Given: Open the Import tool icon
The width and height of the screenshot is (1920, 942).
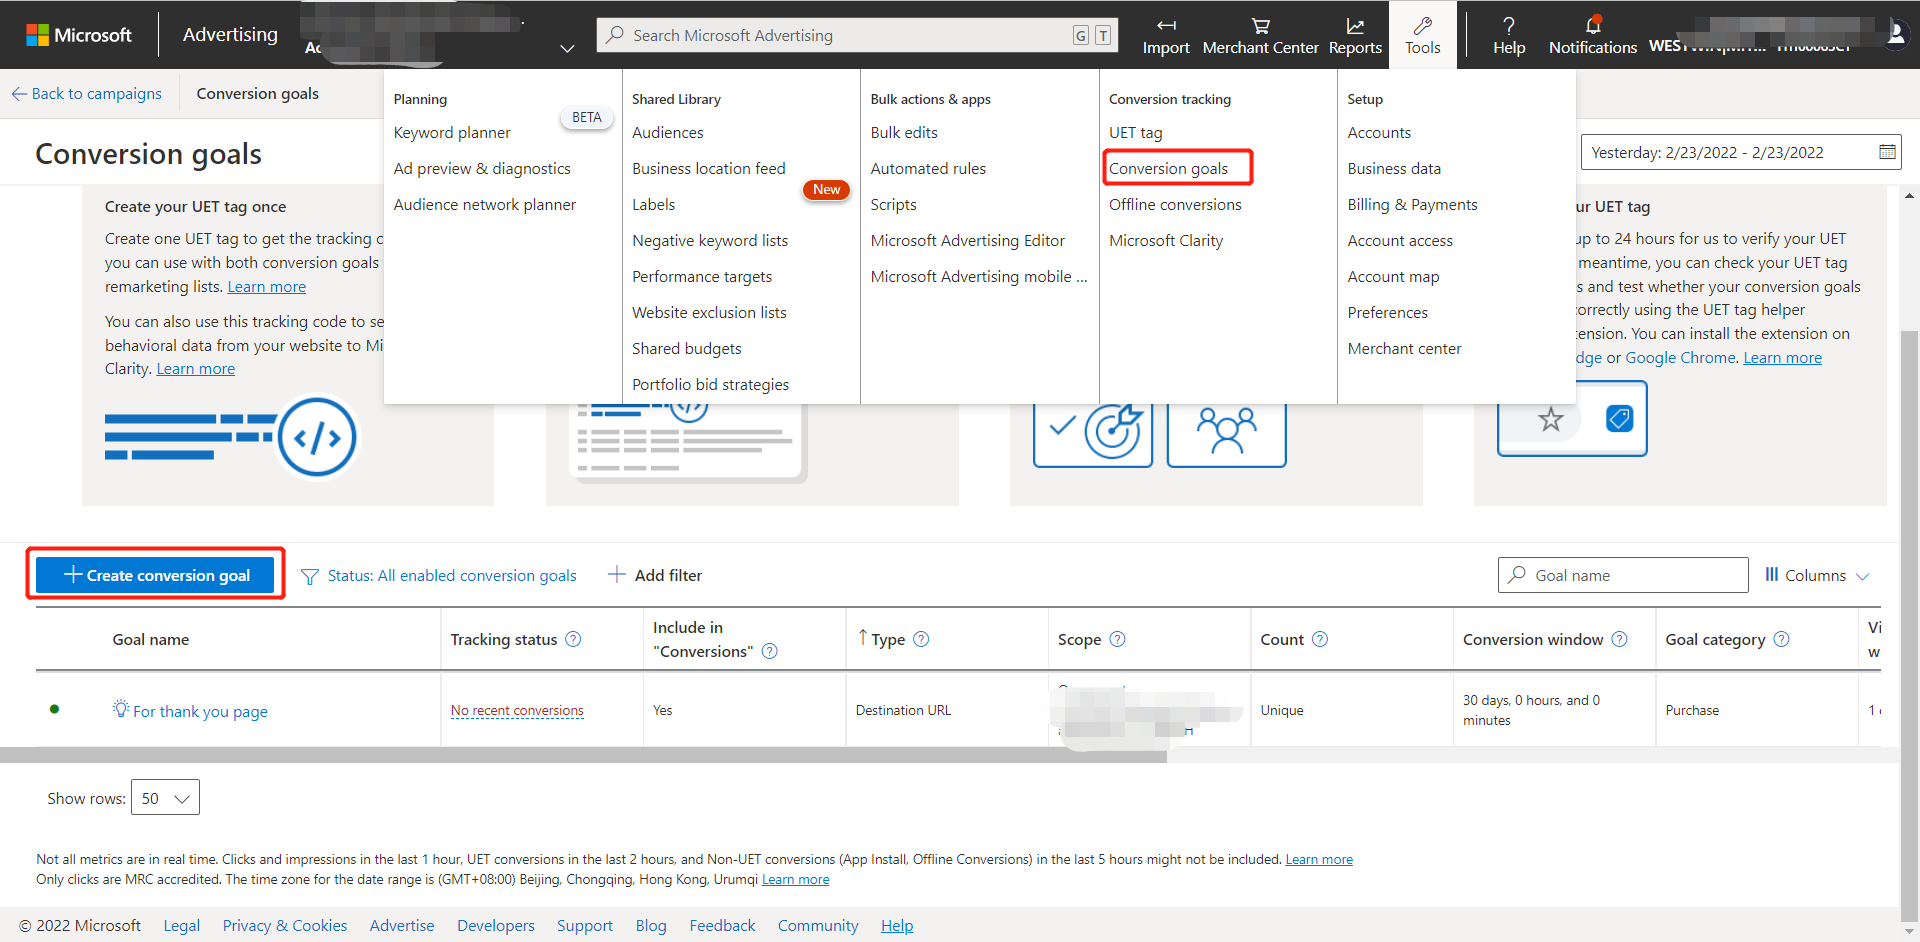Looking at the screenshot, I should 1166,26.
